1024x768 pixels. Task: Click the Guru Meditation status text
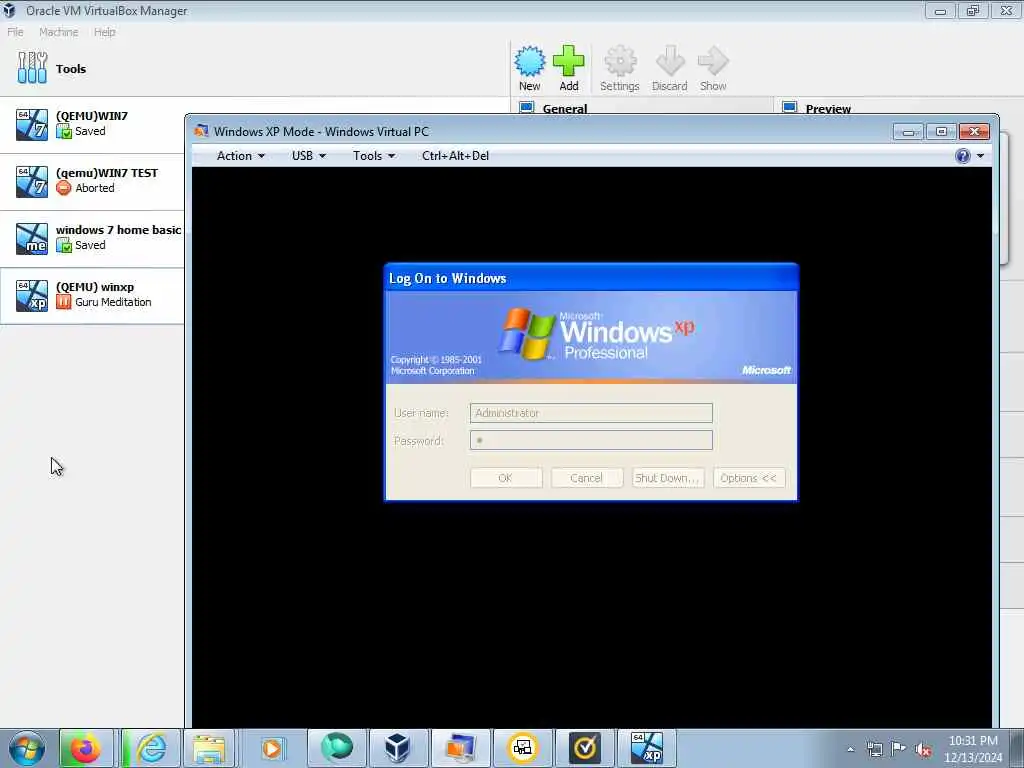(113, 302)
